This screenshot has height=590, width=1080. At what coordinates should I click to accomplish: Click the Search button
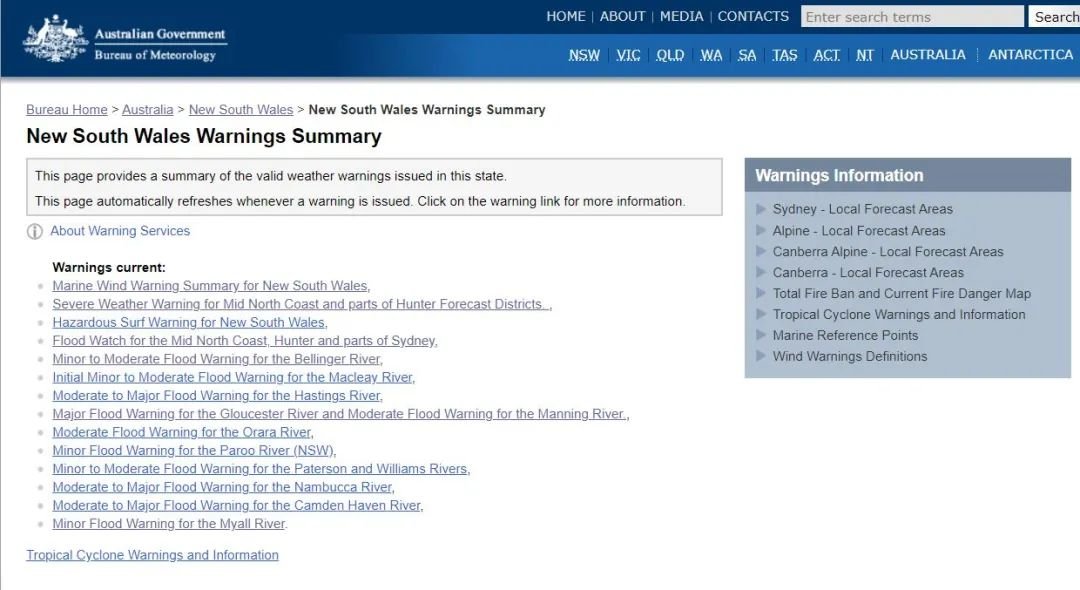coord(1055,17)
